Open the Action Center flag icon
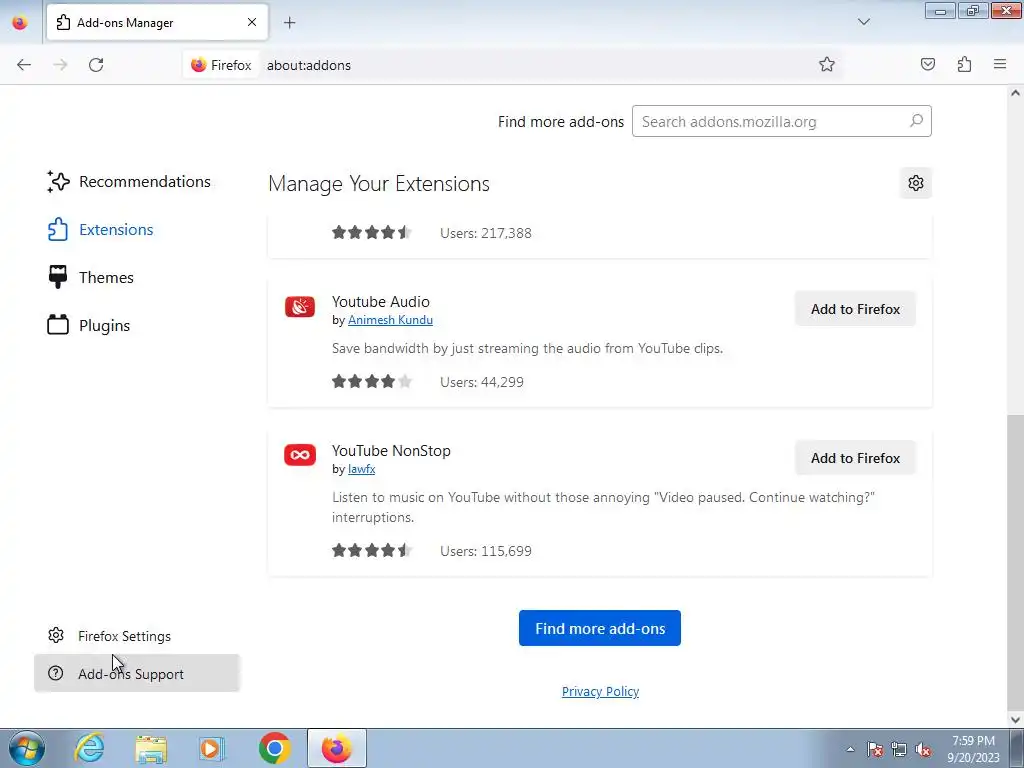1024x768 pixels. click(x=875, y=749)
